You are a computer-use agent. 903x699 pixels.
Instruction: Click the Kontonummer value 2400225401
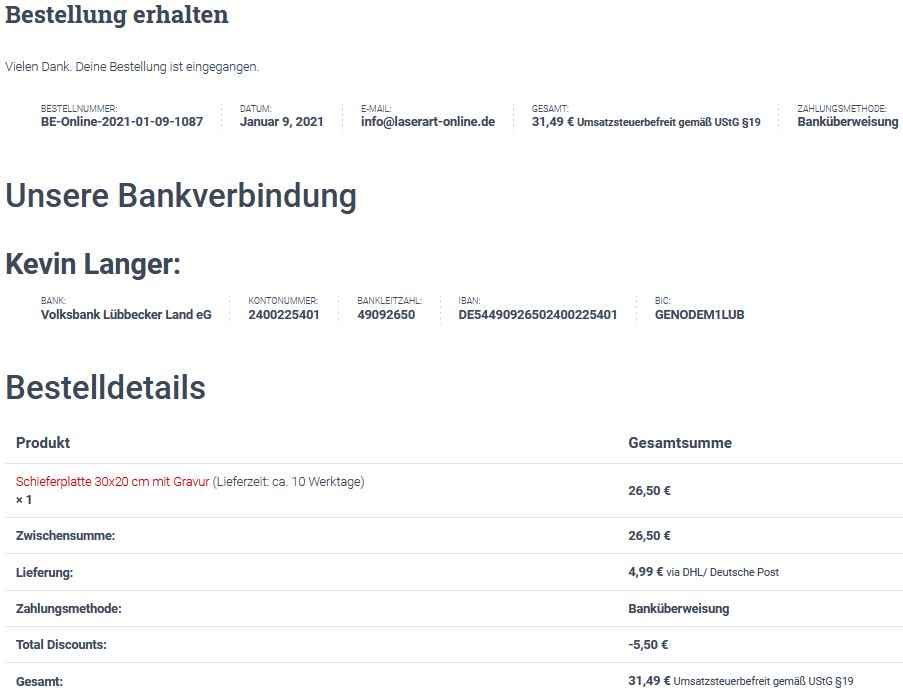click(284, 315)
